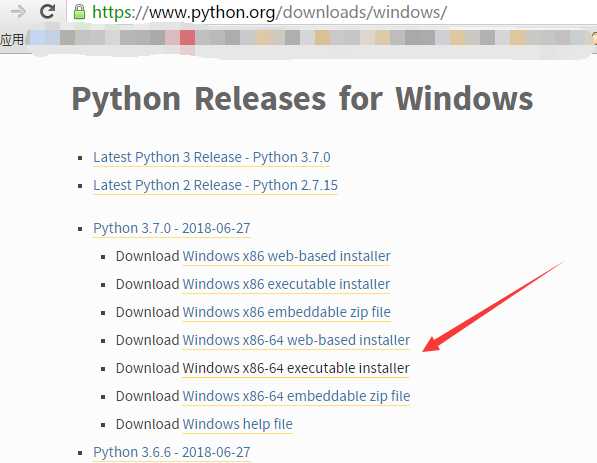Open the Python 3.7.0 - 2018-06-27 release link
This screenshot has width=597, height=463.
(172, 228)
